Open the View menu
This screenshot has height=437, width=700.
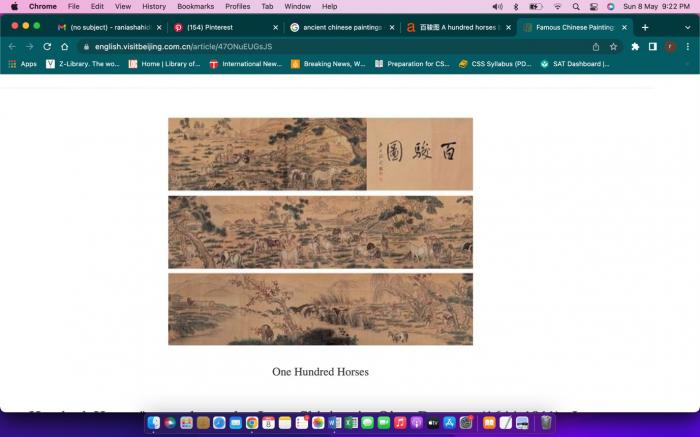pyautogui.click(x=123, y=6)
